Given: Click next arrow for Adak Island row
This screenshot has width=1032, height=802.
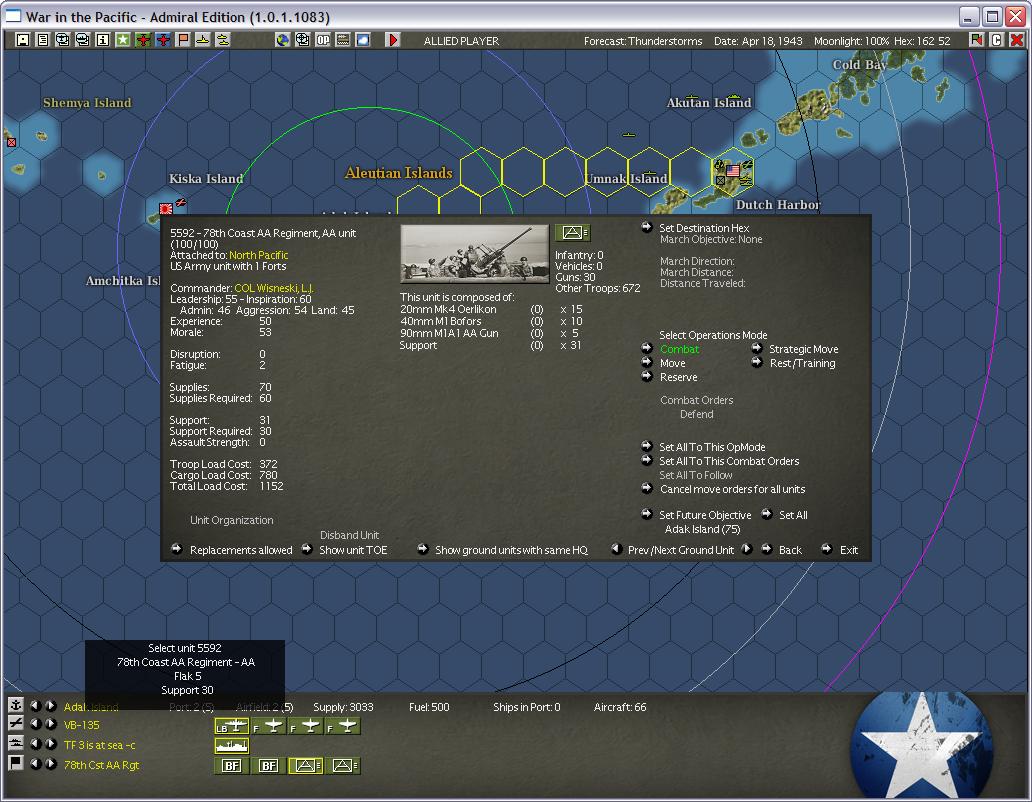Looking at the screenshot, I should tap(51, 705).
